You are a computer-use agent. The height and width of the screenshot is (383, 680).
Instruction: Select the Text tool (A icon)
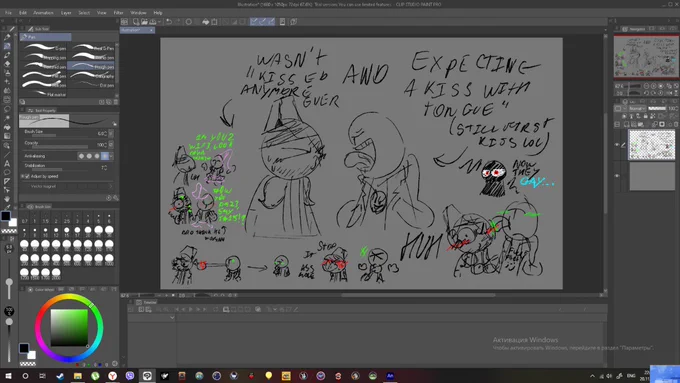(x=7, y=164)
